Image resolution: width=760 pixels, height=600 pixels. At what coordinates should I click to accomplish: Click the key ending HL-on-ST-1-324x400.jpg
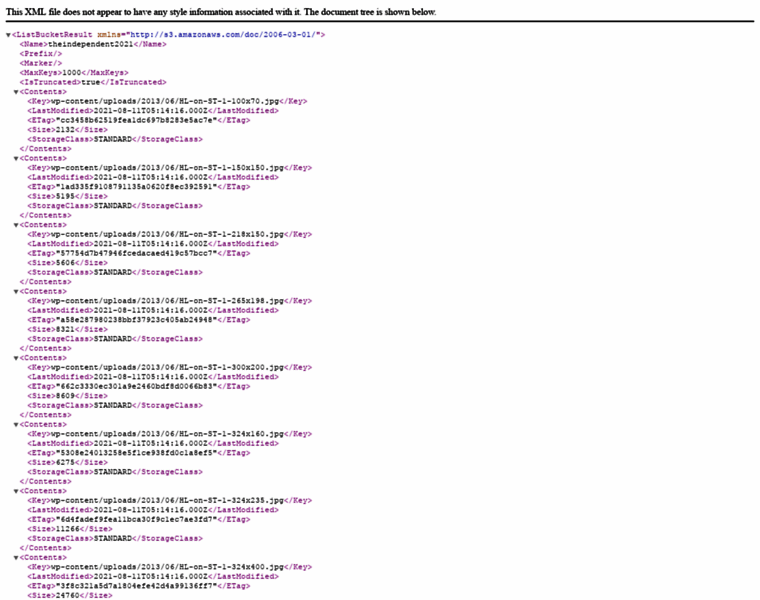pos(167,567)
